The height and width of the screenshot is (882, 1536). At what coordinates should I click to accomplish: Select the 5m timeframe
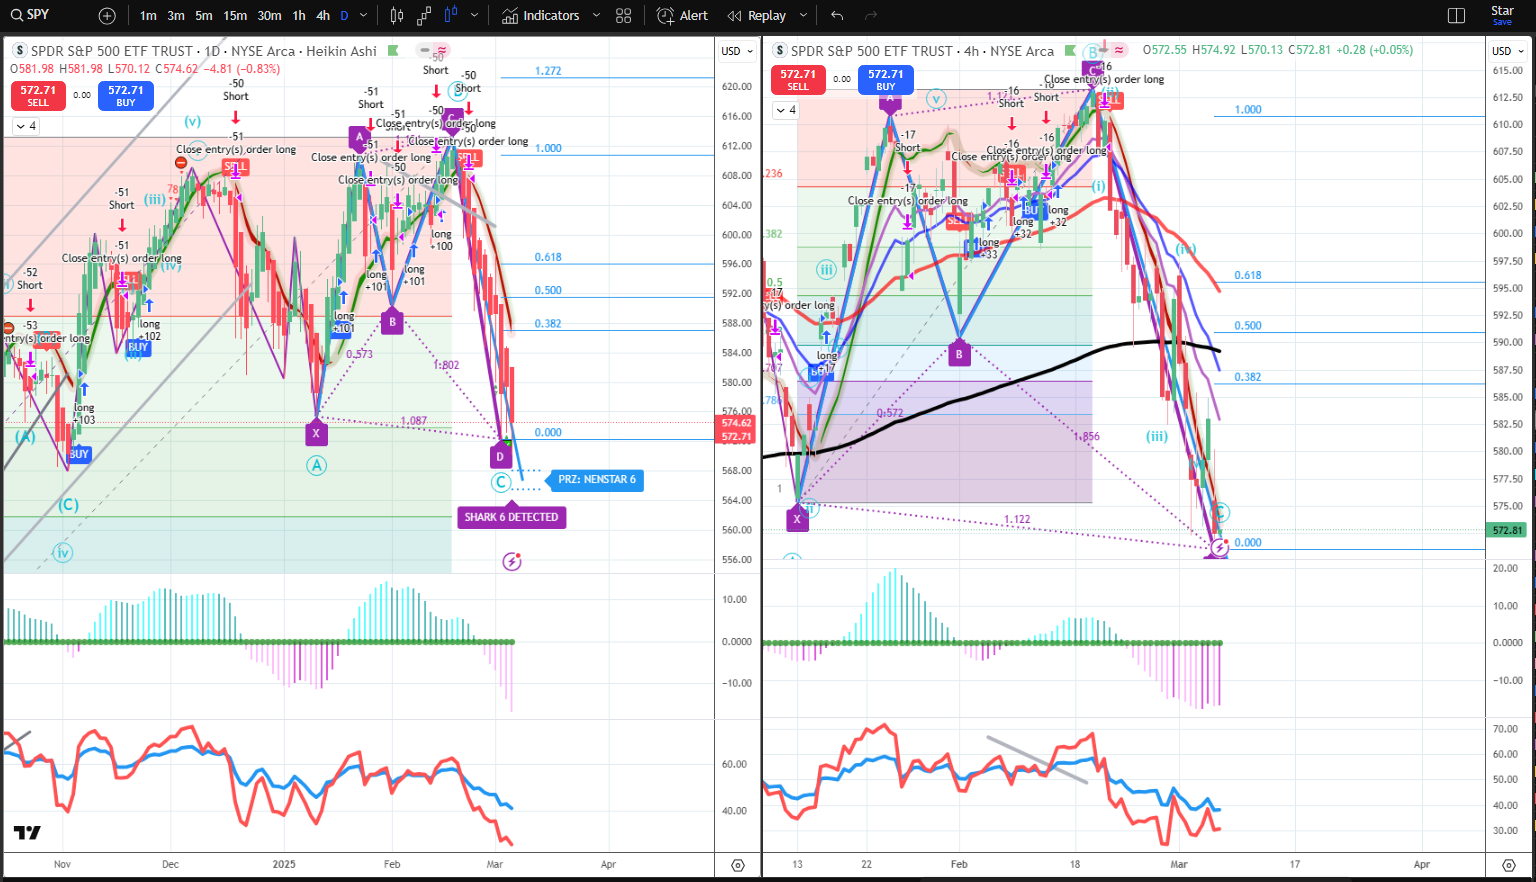pyautogui.click(x=204, y=16)
